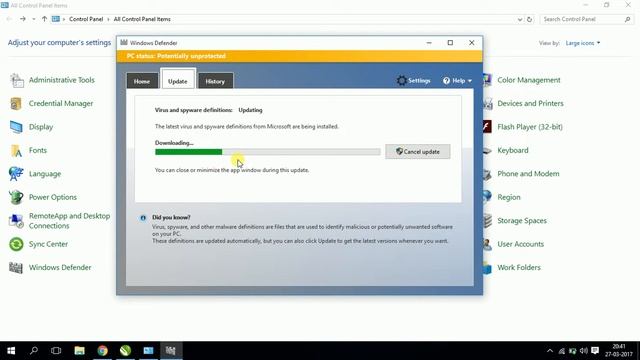Image resolution: width=640 pixels, height=360 pixels.
Task: Open the Storage Spaces link
Action: pyautogui.click(x=522, y=221)
